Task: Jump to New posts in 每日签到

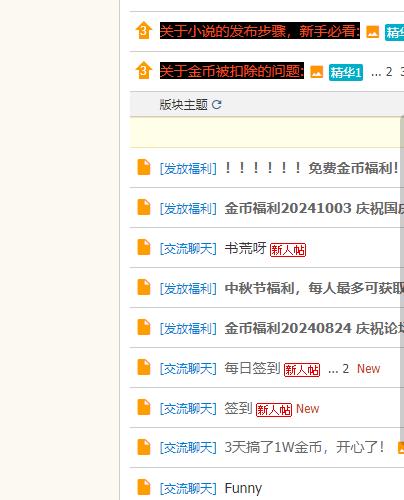Action: [368, 369]
